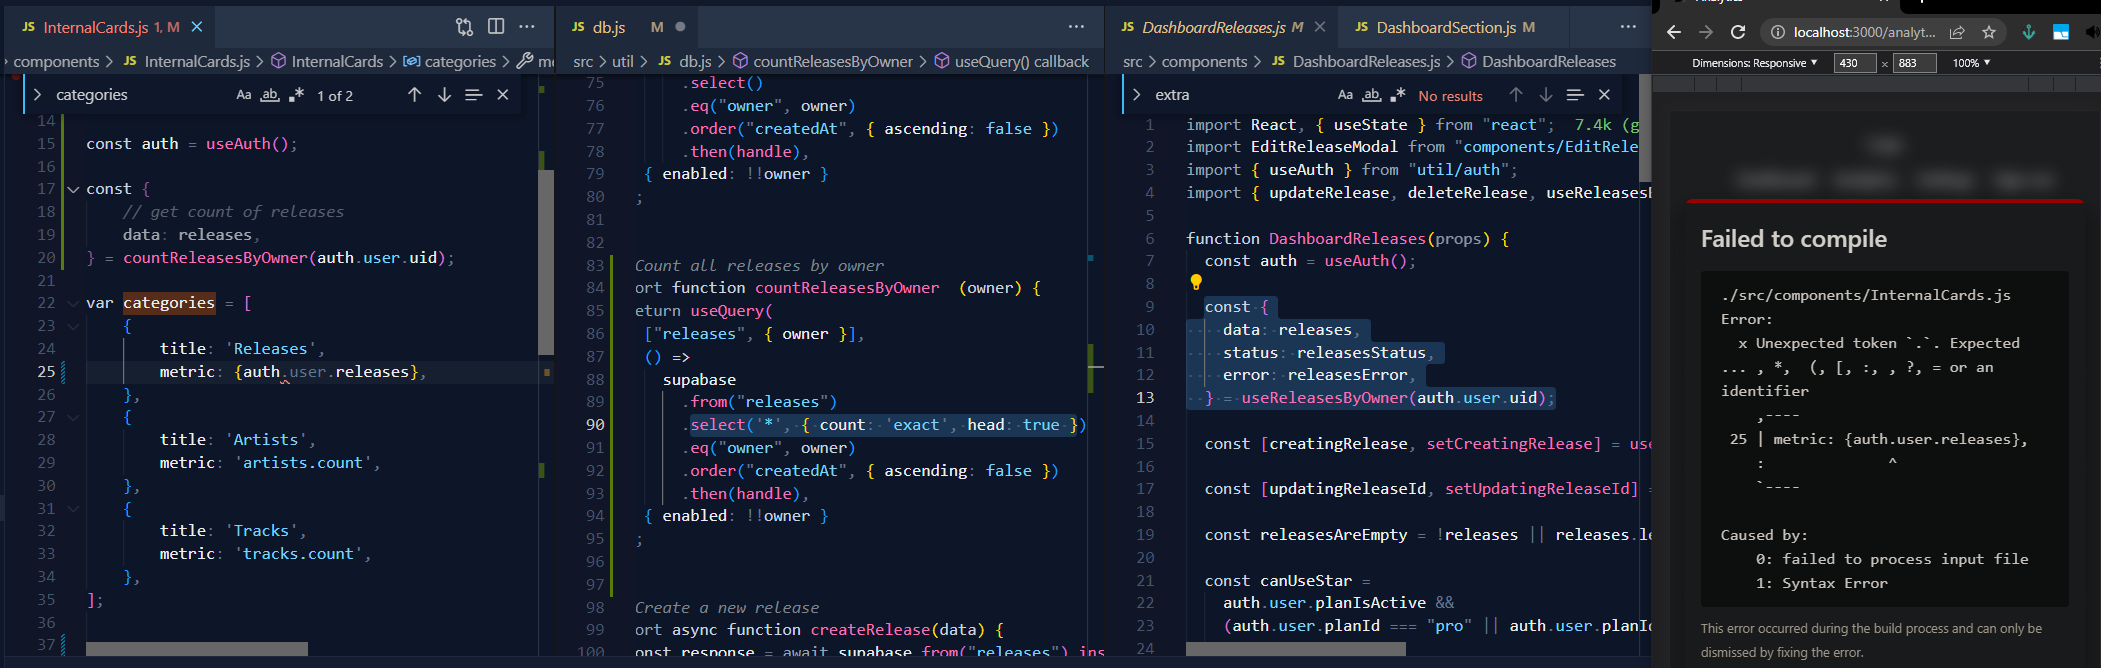The width and height of the screenshot is (2101, 668).
Task: Click util breadcrumb in db.js editor
Action: click(622, 61)
